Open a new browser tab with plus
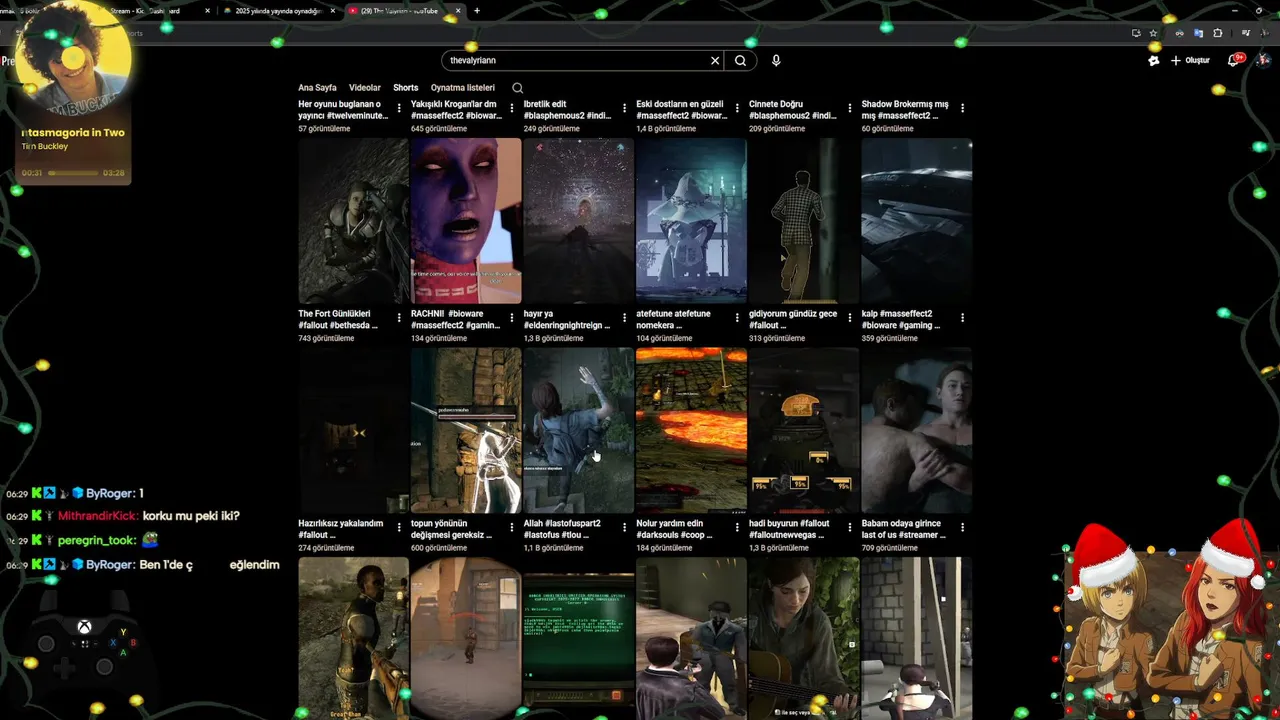This screenshot has height=720, width=1280. click(x=477, y=11)
